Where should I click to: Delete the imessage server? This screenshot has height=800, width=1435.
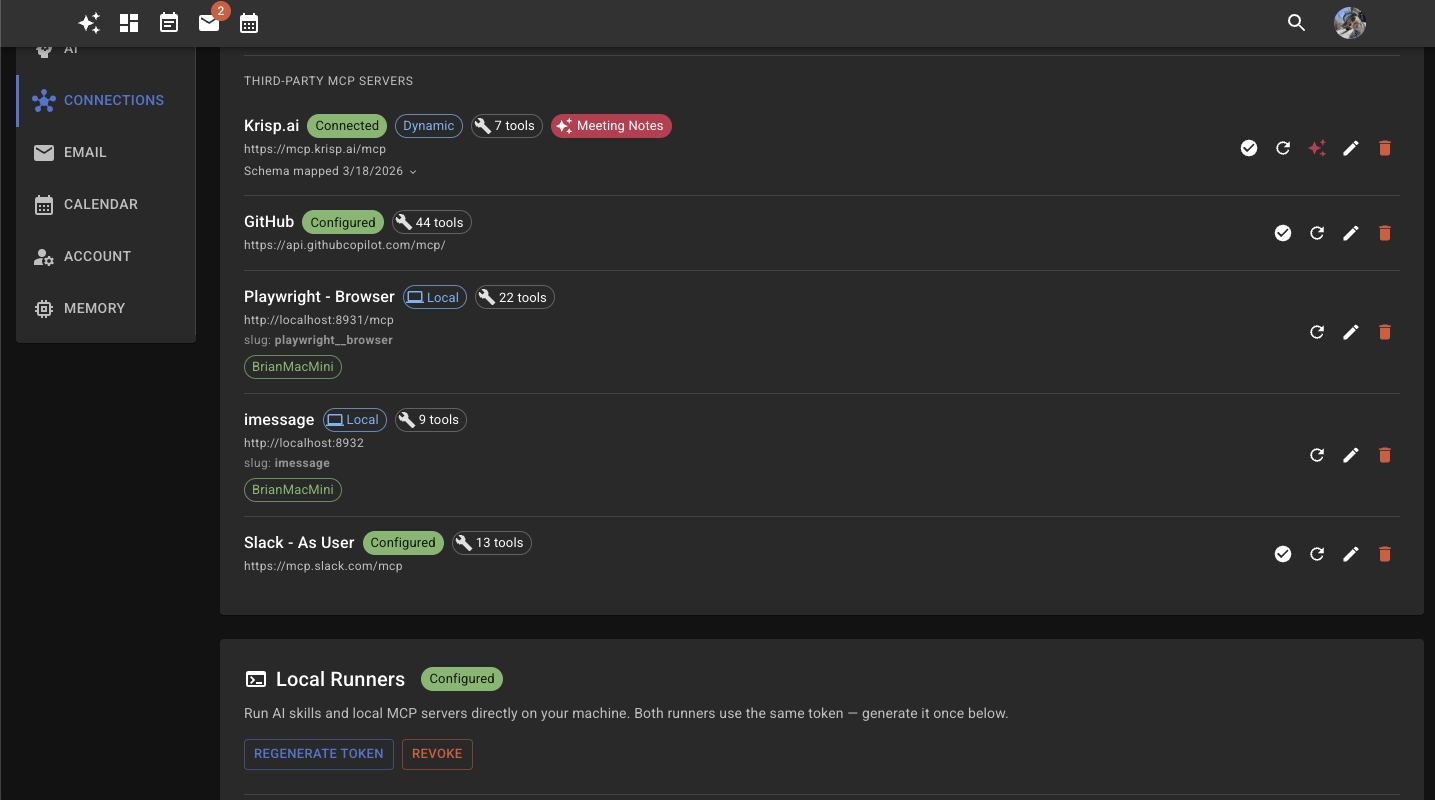[1385, 455]
